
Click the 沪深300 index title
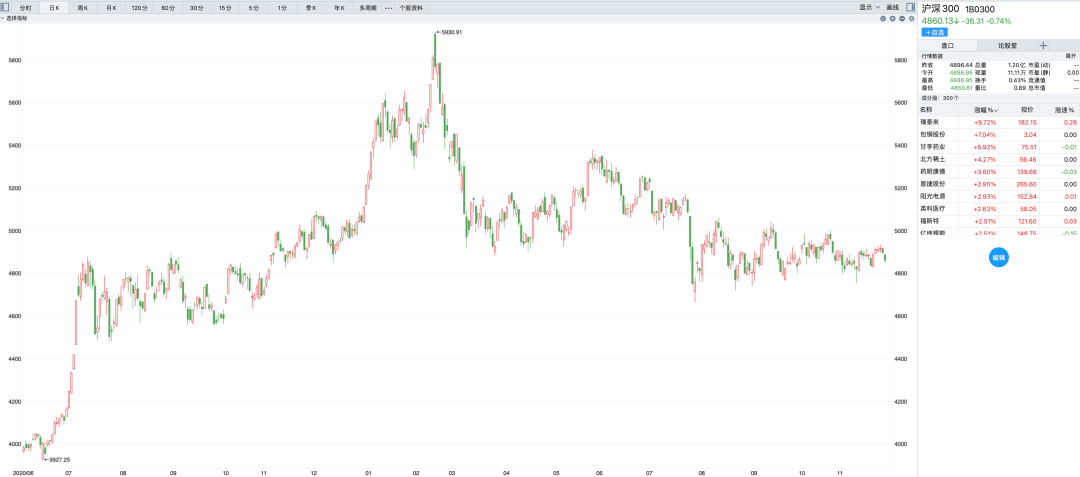(x=940, y=8)
